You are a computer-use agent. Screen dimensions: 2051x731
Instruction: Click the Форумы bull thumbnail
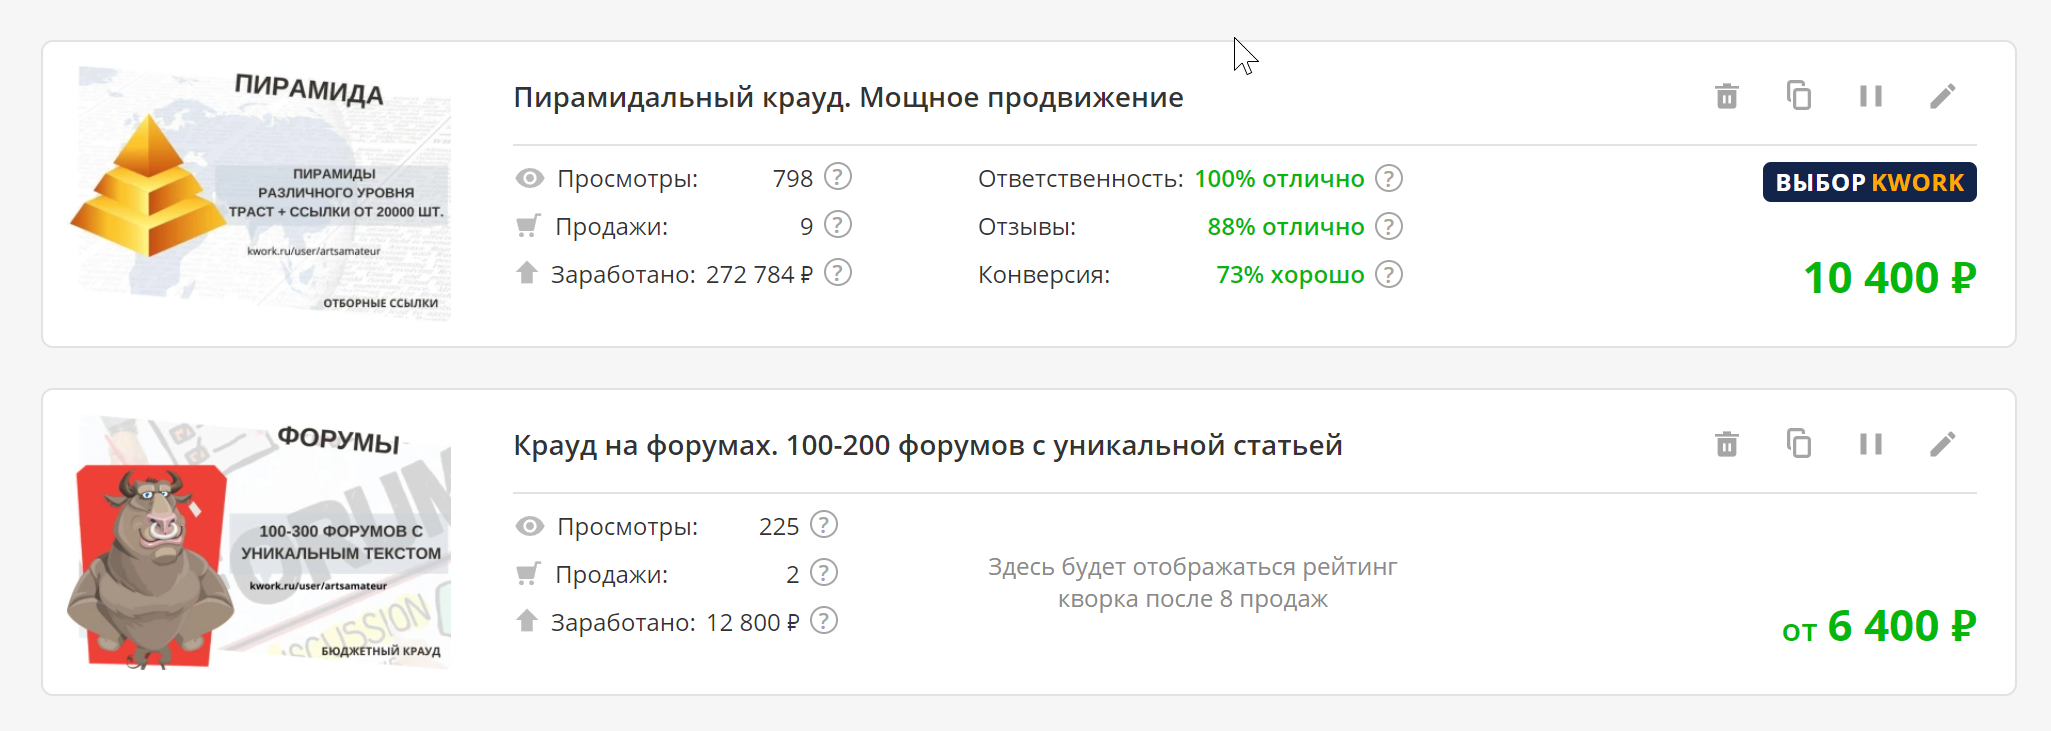(x=262, y=542)
